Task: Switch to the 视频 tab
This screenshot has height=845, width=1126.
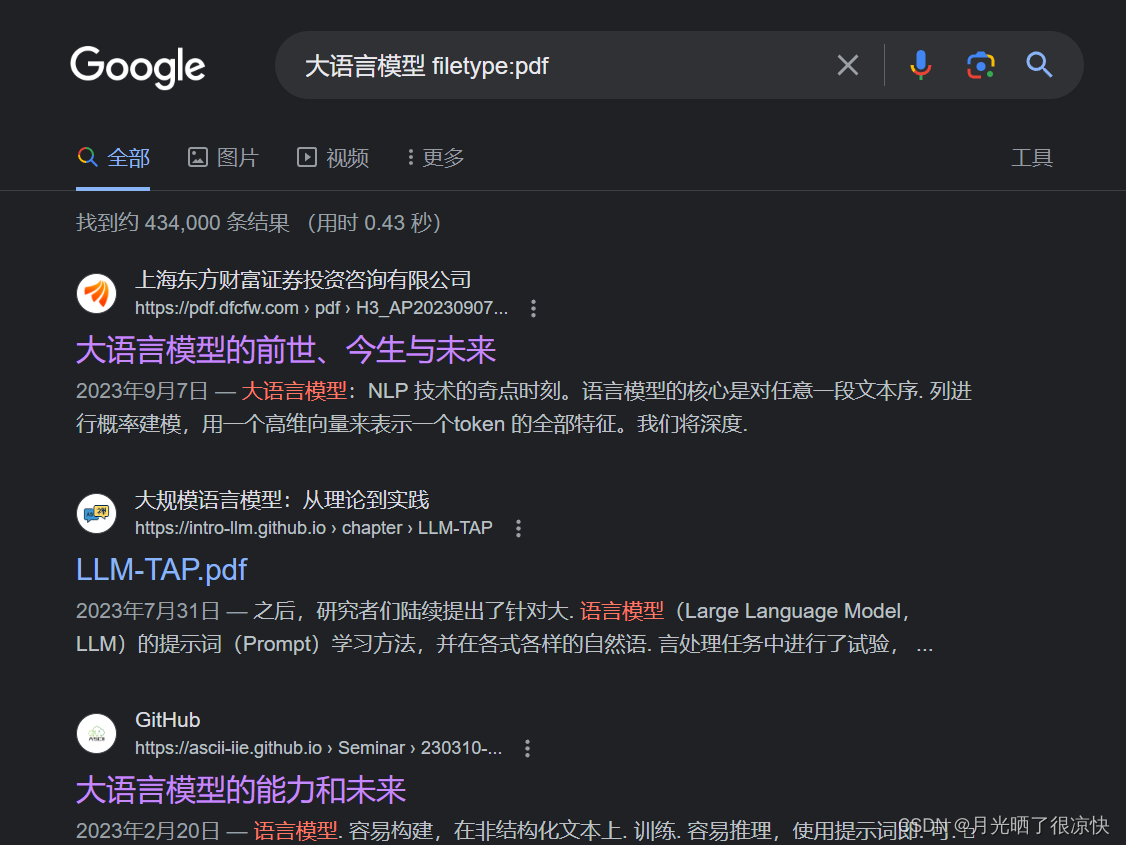Action: click(x=333, y=158)
